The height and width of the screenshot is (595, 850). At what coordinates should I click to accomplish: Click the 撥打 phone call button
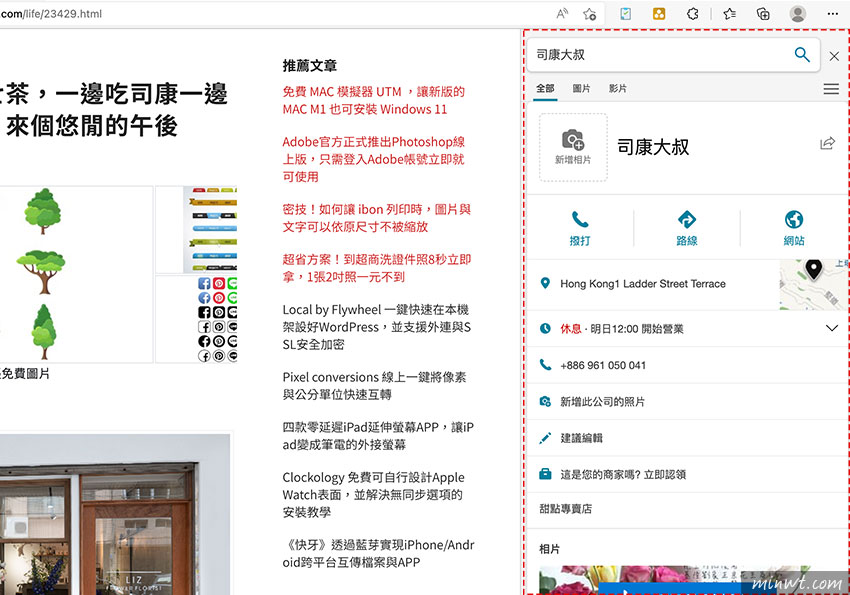[x=579, y=228]
